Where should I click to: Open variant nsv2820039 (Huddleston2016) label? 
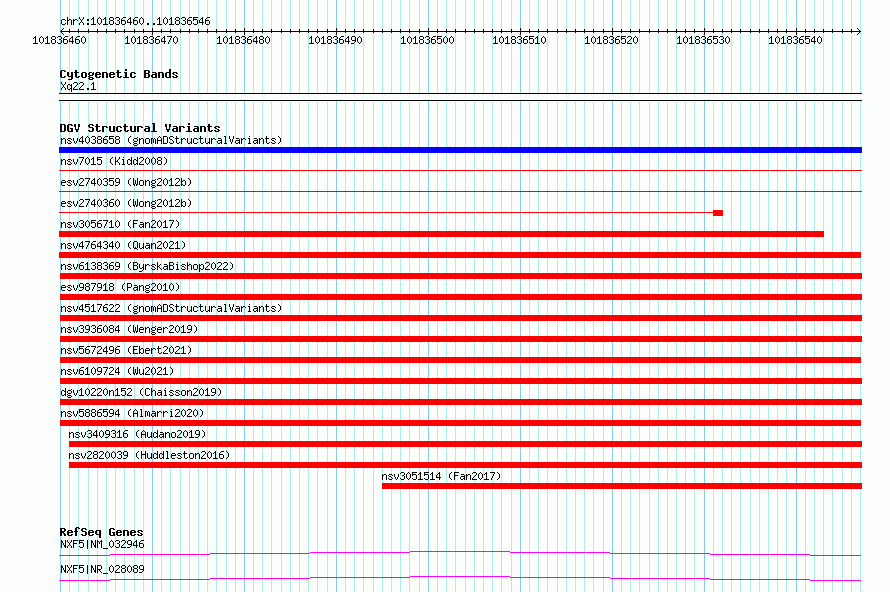pos(149,455)
